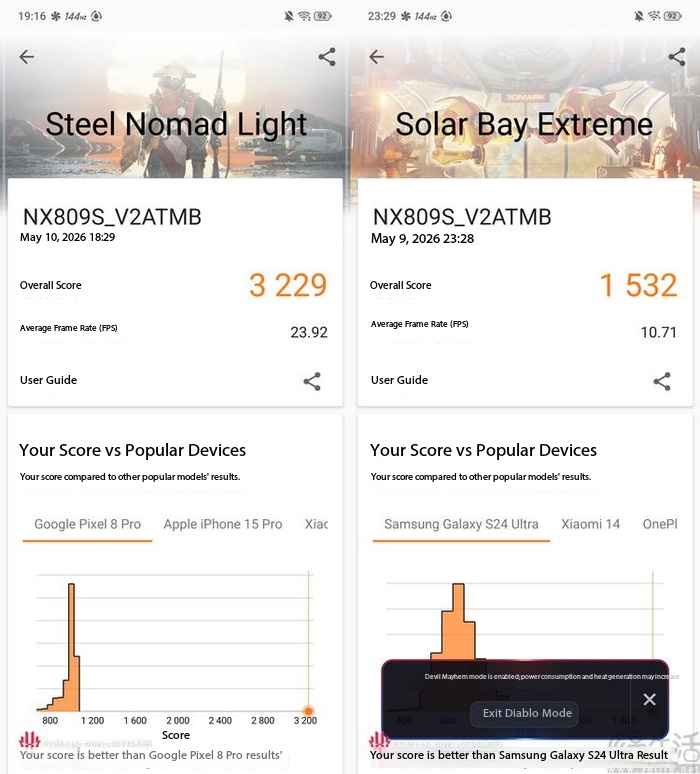Share the 1 532 score card
This screenshot has width=700, height=774.
point(662,381)
